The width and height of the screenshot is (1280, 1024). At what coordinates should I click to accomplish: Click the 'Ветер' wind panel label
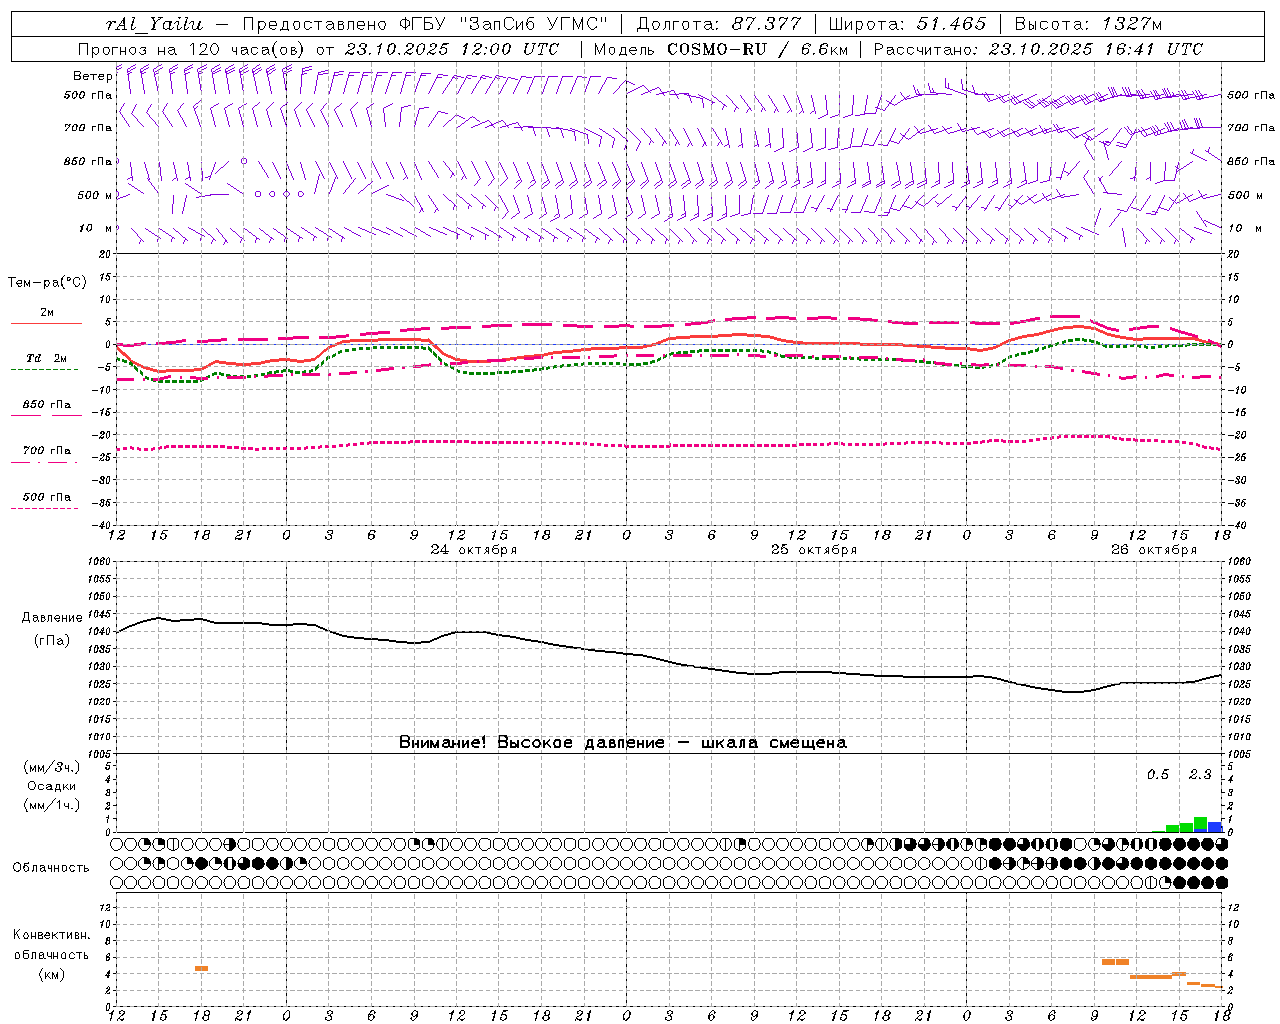(x=92, y=76)
